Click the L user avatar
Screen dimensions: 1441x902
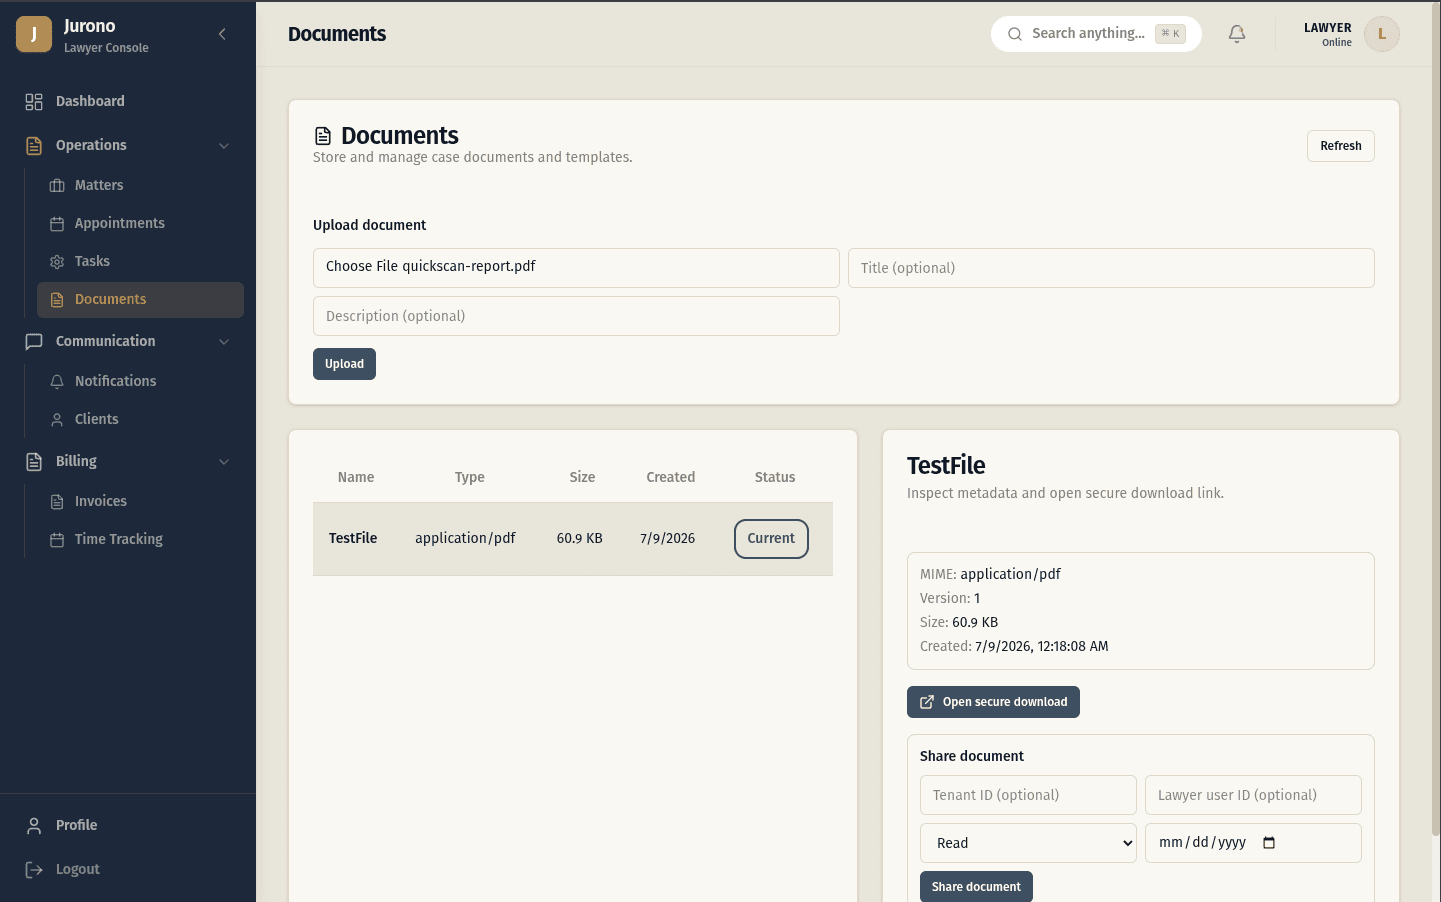pyautogui.click(x=1382, y=34)
